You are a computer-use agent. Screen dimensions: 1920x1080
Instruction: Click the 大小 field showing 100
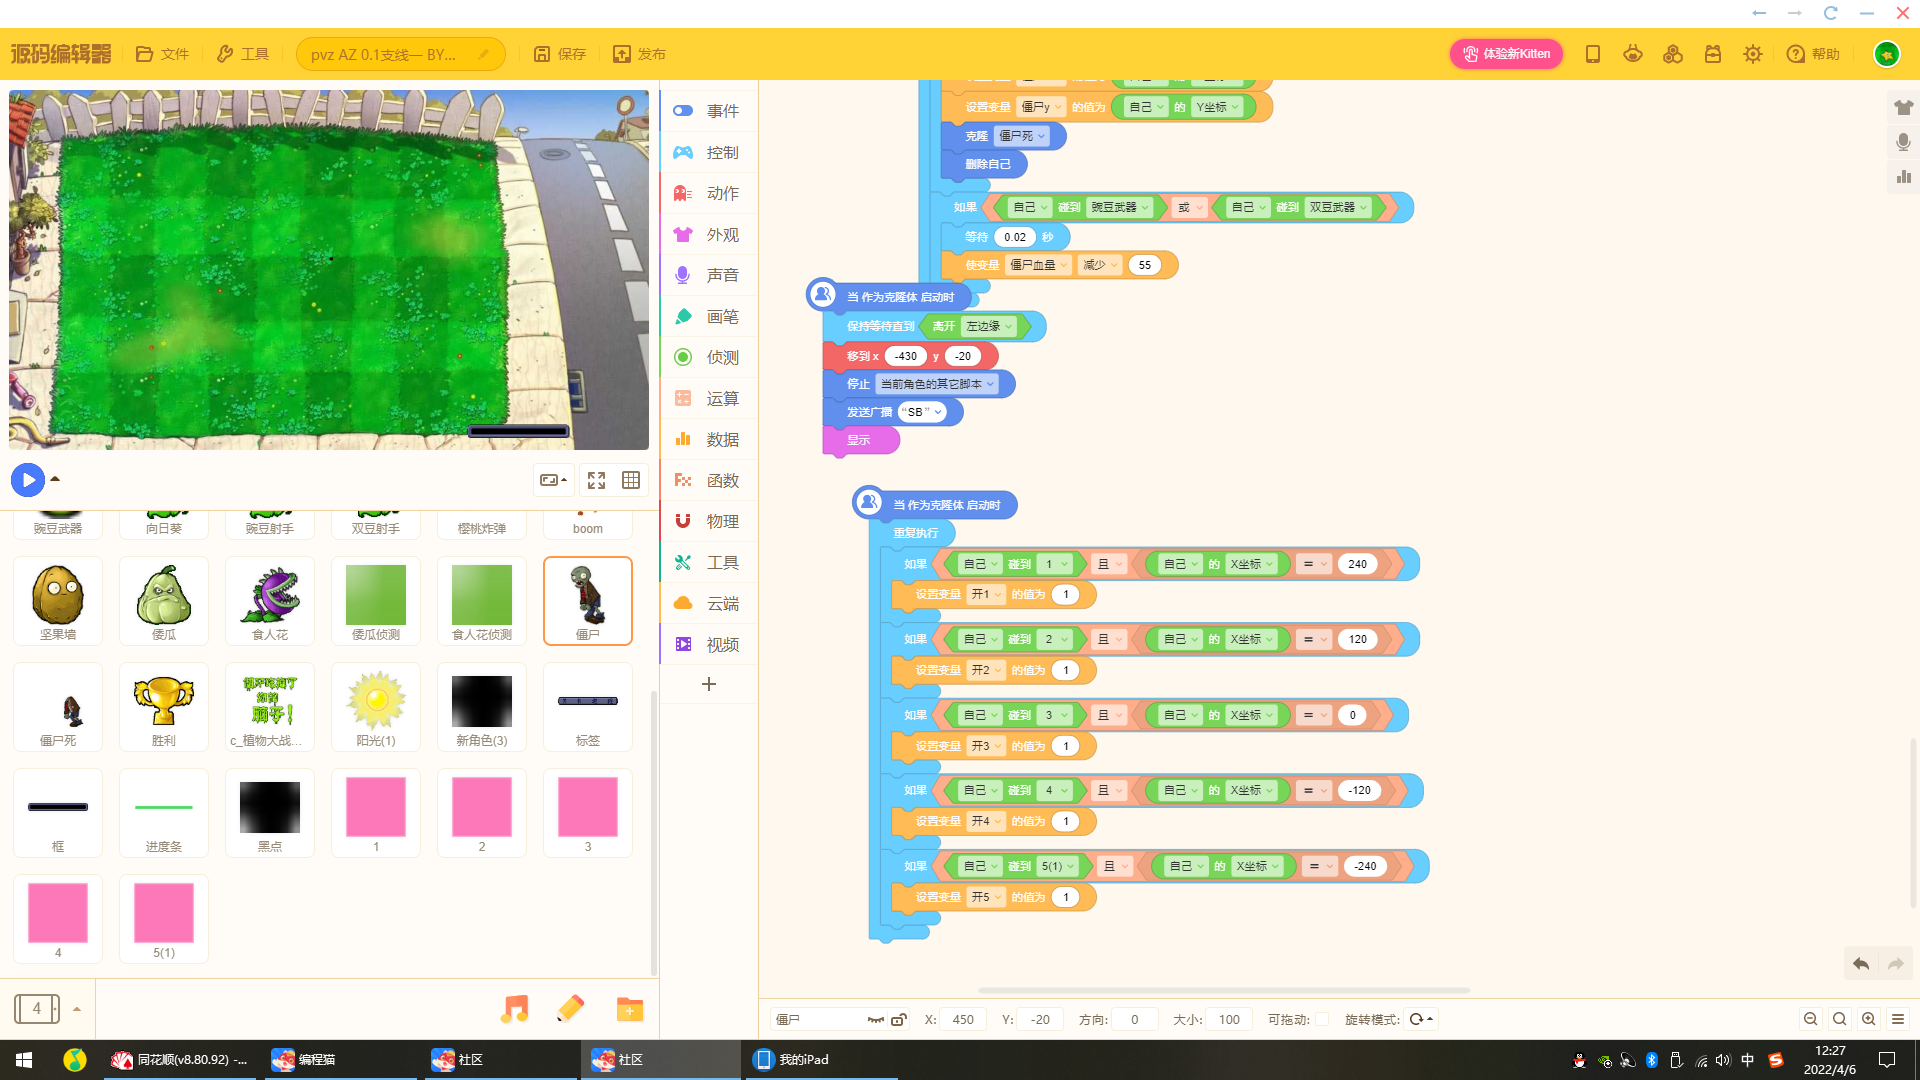point(1230,1020)
